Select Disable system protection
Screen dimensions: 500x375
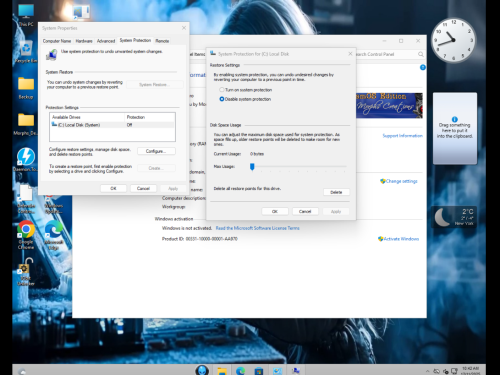point(245,99)
